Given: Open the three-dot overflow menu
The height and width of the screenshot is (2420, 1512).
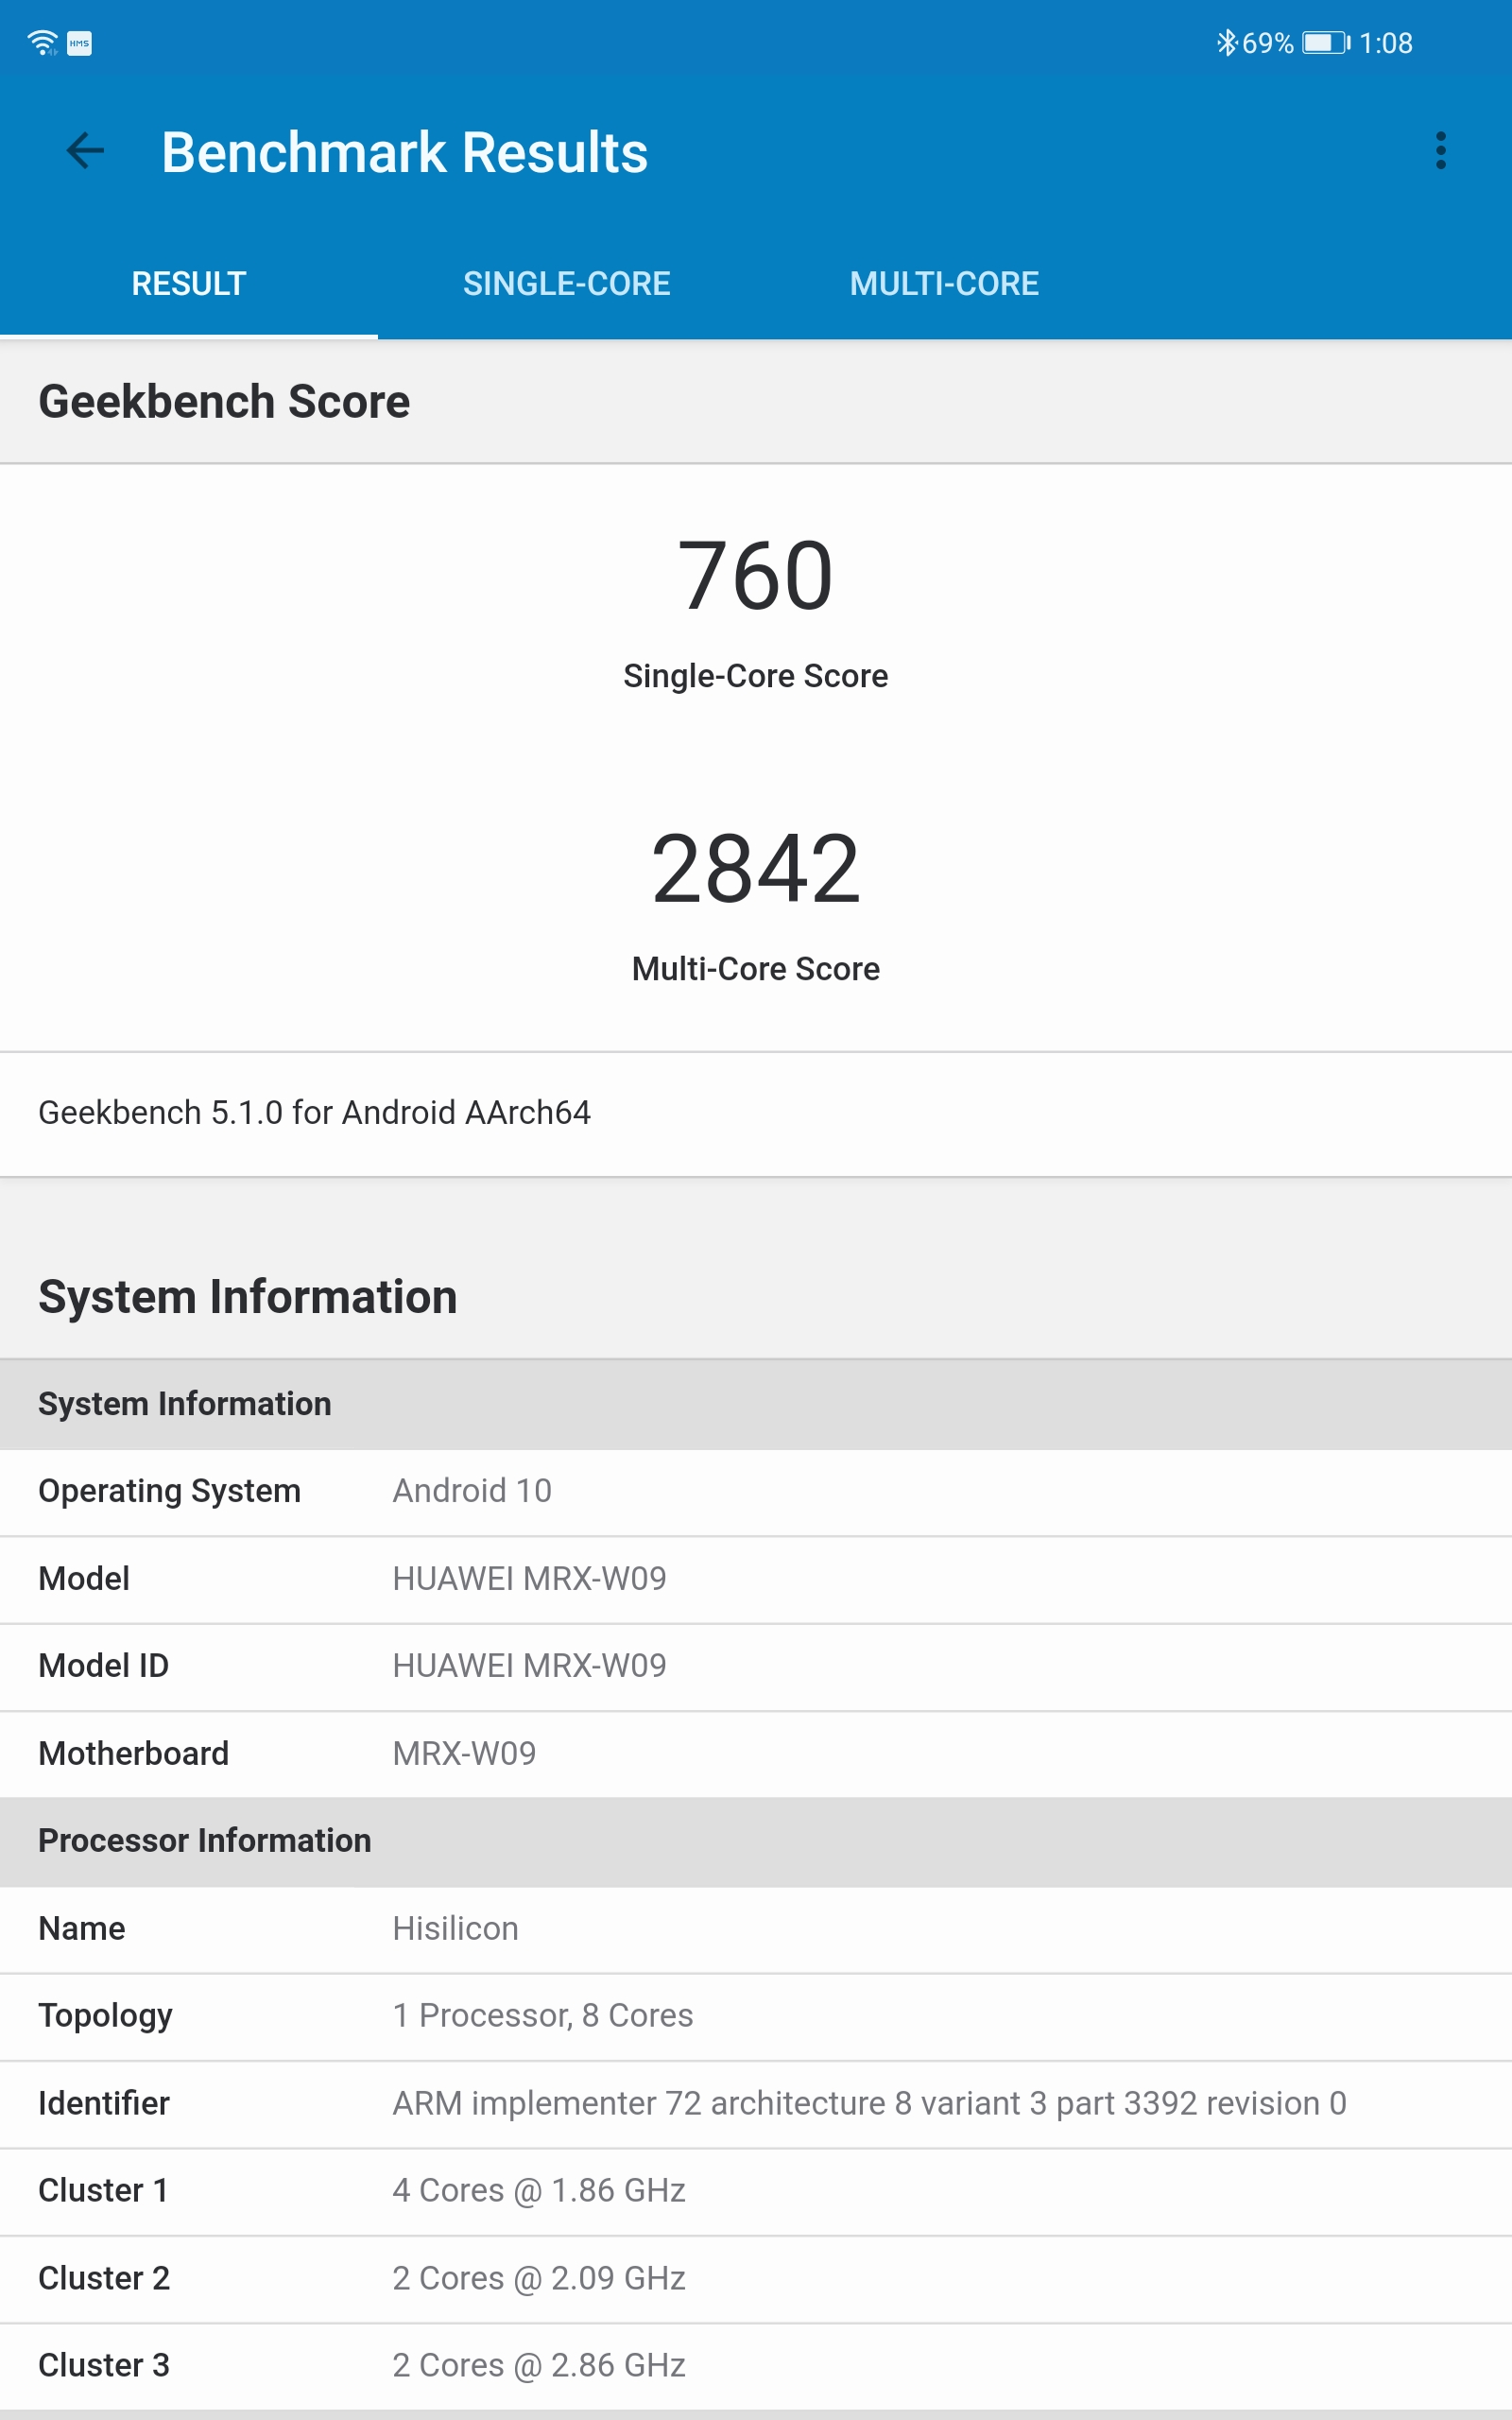Looking at the screenshot, I should [x=1440, y=151].
